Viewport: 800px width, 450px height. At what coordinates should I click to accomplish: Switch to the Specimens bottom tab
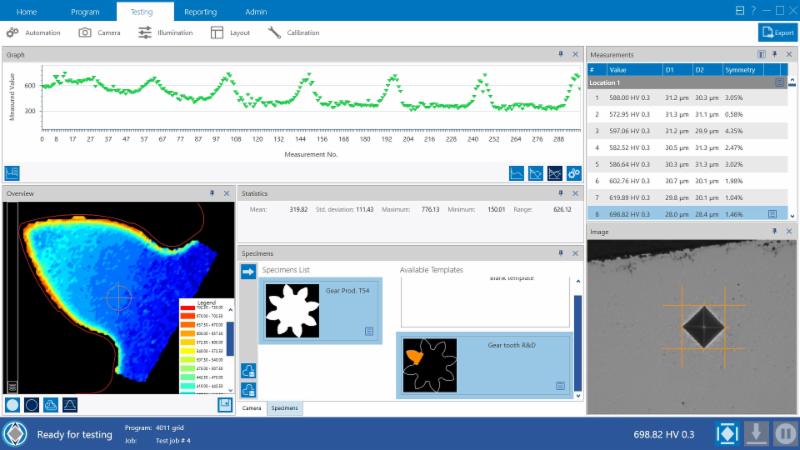(285, 408)
